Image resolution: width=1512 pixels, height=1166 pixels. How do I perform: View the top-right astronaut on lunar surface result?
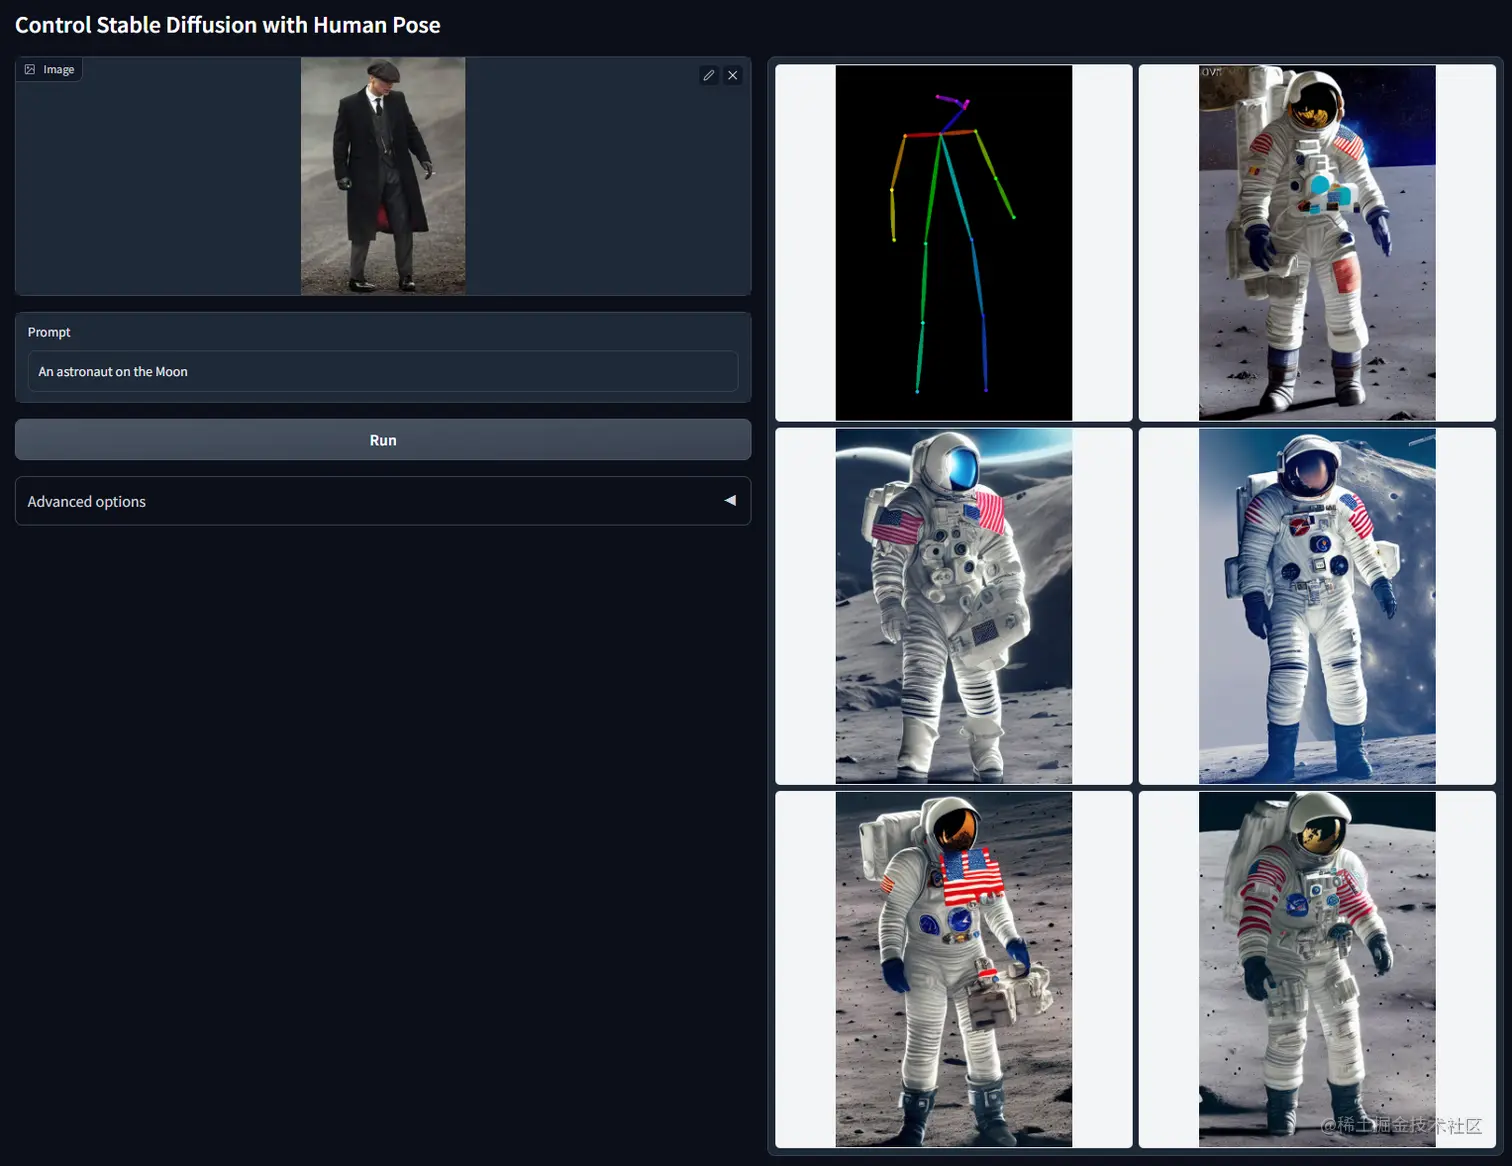(1316, 242)
